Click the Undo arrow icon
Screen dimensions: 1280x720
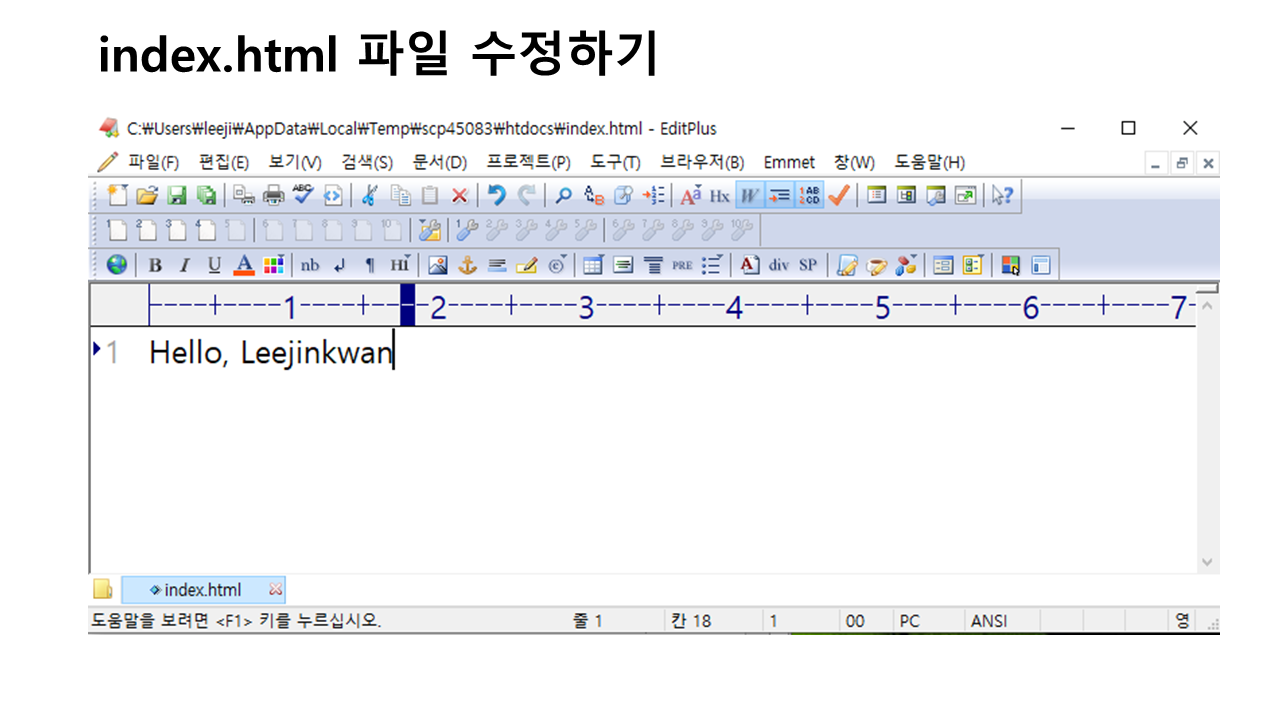(x=497, y=196)
